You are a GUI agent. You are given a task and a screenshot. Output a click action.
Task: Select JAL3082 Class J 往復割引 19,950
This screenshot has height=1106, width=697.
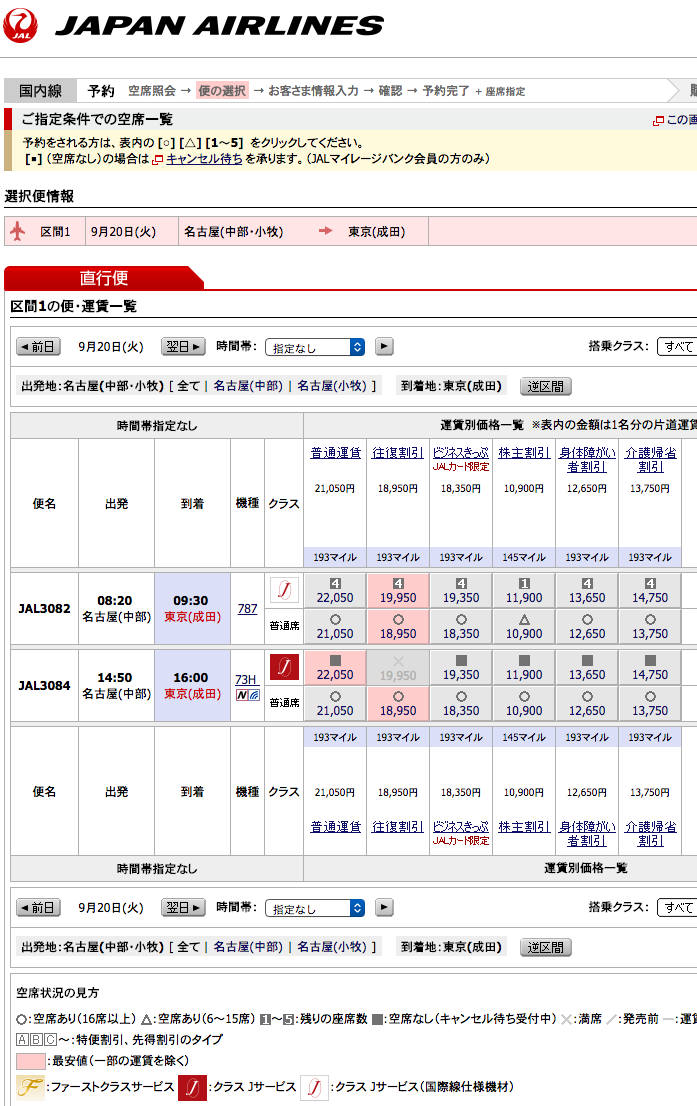[398, 591]
